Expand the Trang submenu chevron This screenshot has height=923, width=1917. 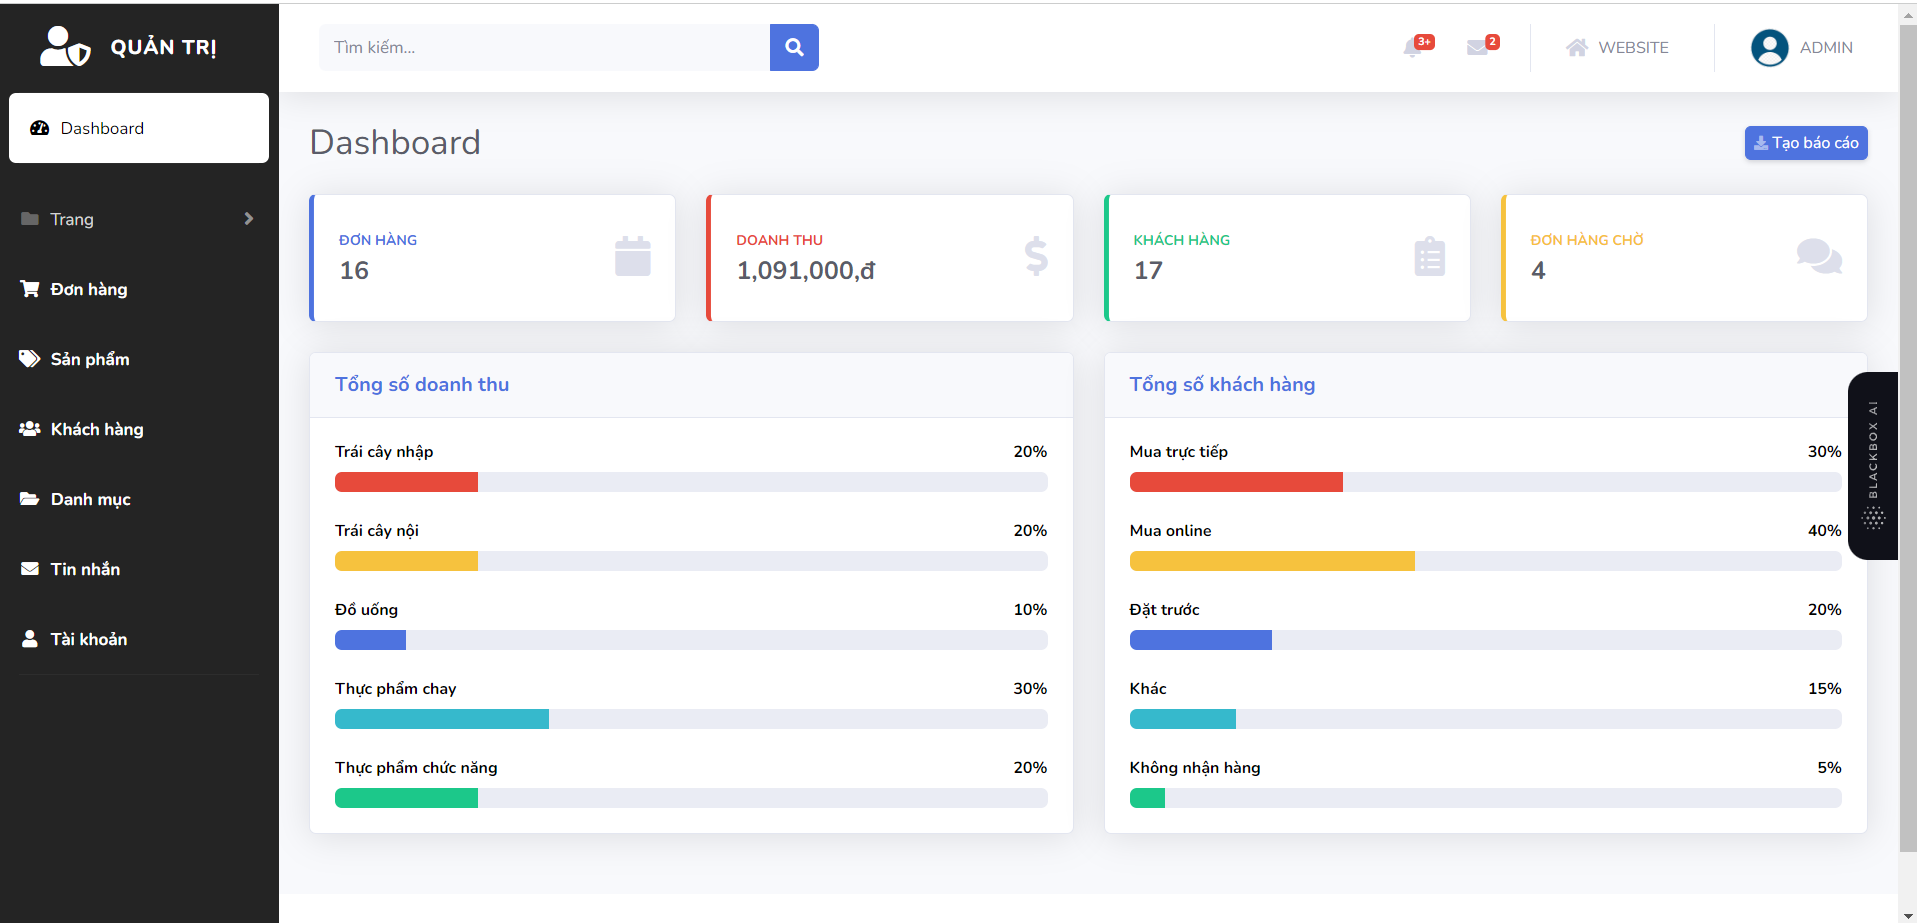pyautogui.click(x=249, y=219)
